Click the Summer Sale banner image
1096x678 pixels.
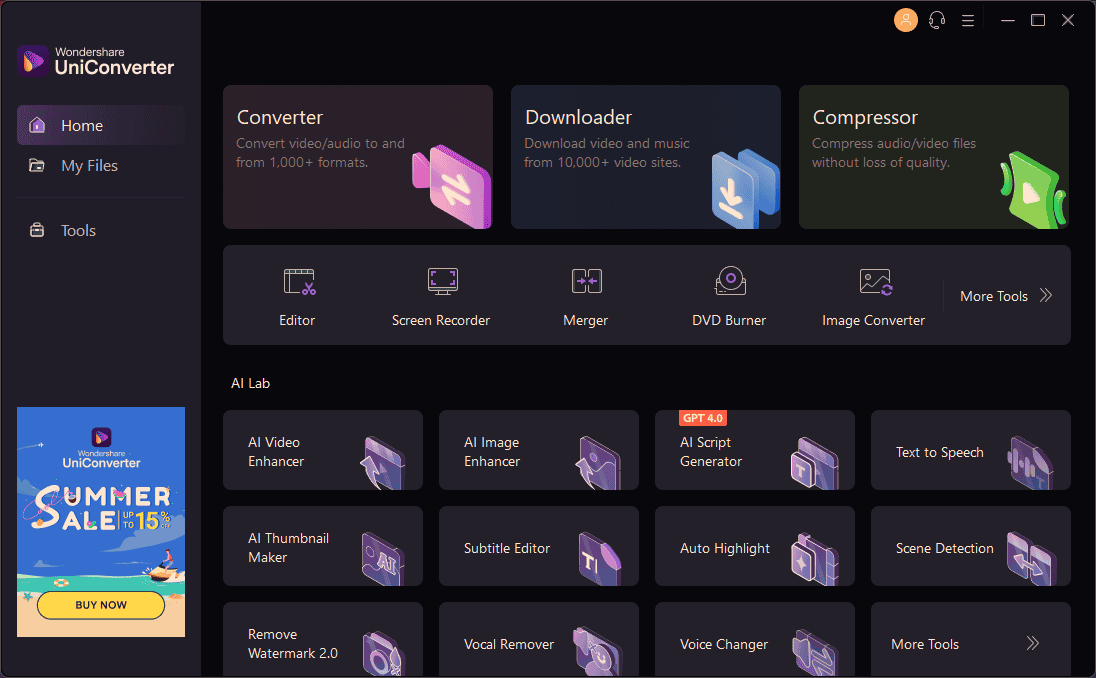101,521
